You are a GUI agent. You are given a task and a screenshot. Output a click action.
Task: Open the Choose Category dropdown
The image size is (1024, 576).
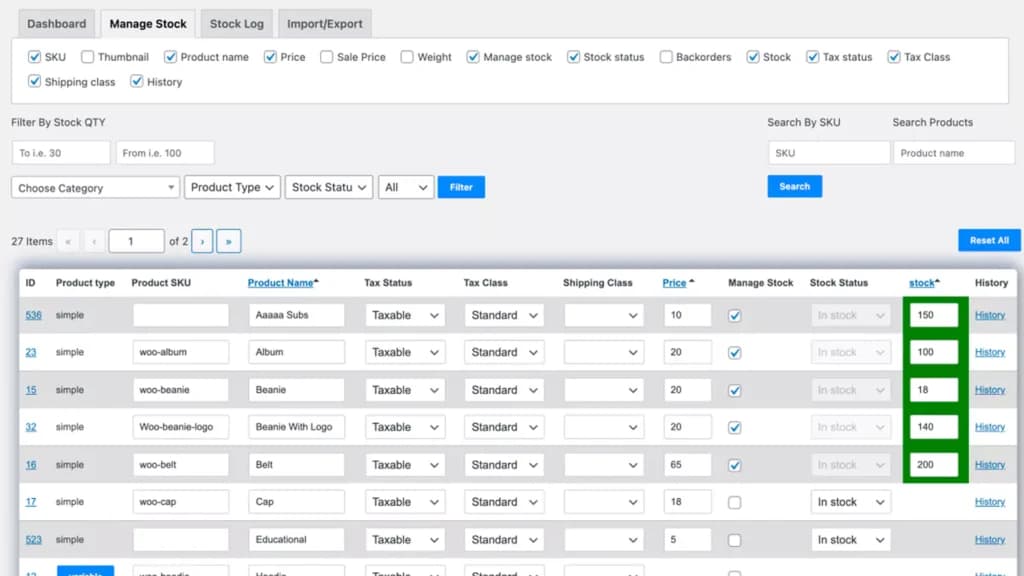(x=95, y=187)
